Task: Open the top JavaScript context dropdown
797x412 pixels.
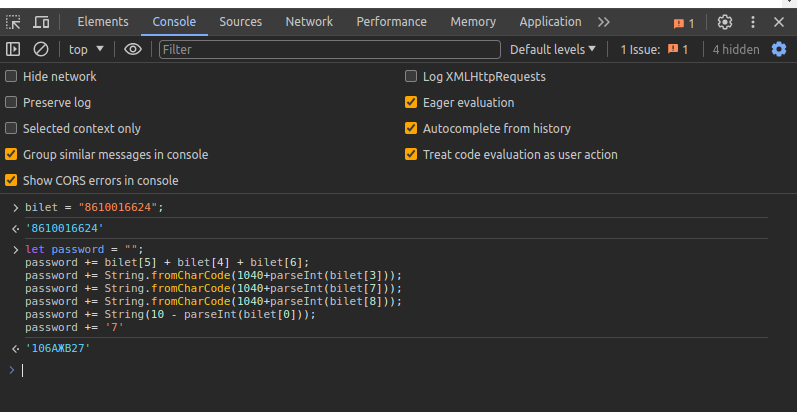Action: click(86, 49)
